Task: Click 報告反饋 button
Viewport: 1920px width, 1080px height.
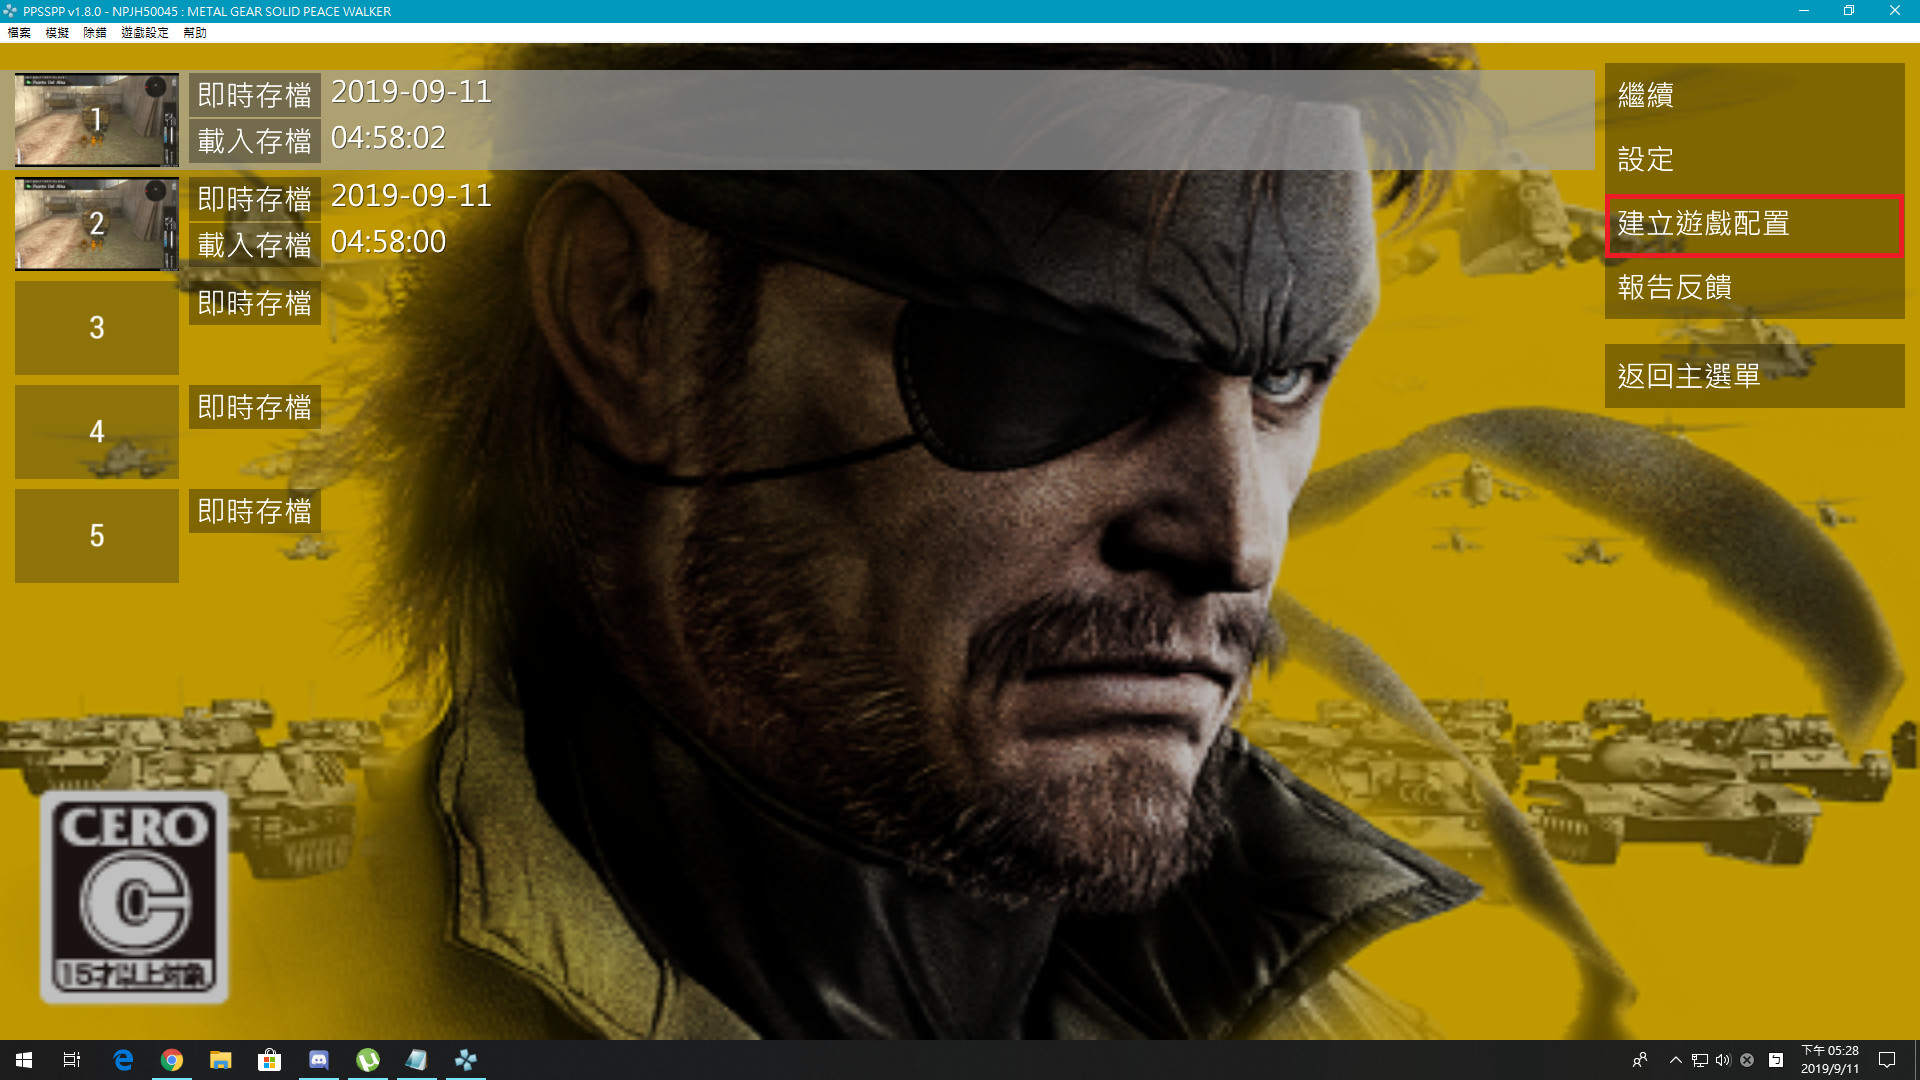Action: click(1754, 288)
